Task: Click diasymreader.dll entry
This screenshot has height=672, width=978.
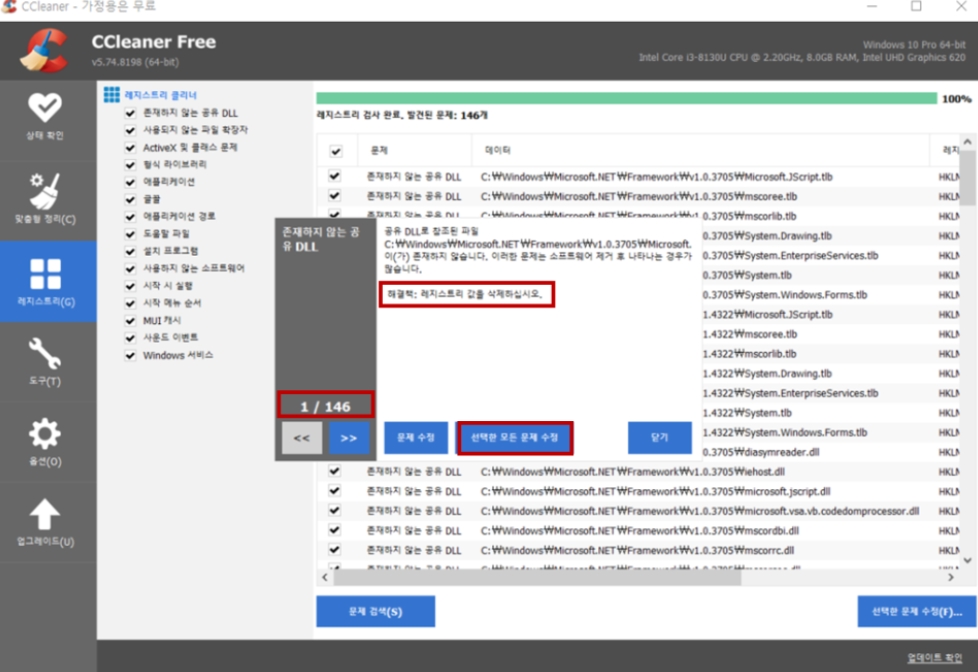Action: coord(760,452)
